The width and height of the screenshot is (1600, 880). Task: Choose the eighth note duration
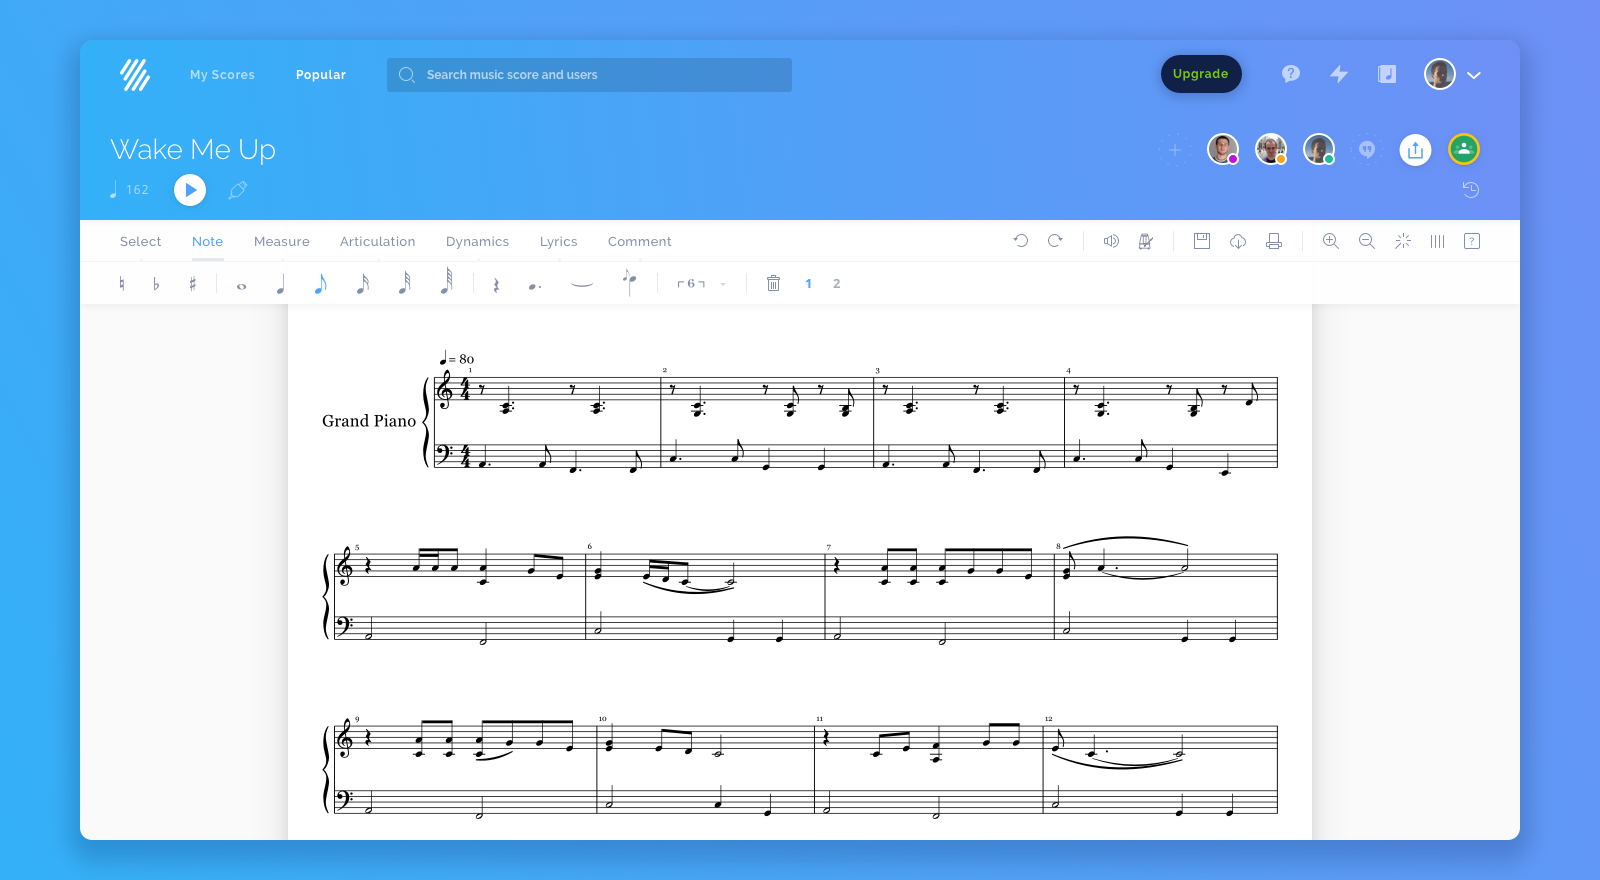pyautogui.click(x=320, y=284)
